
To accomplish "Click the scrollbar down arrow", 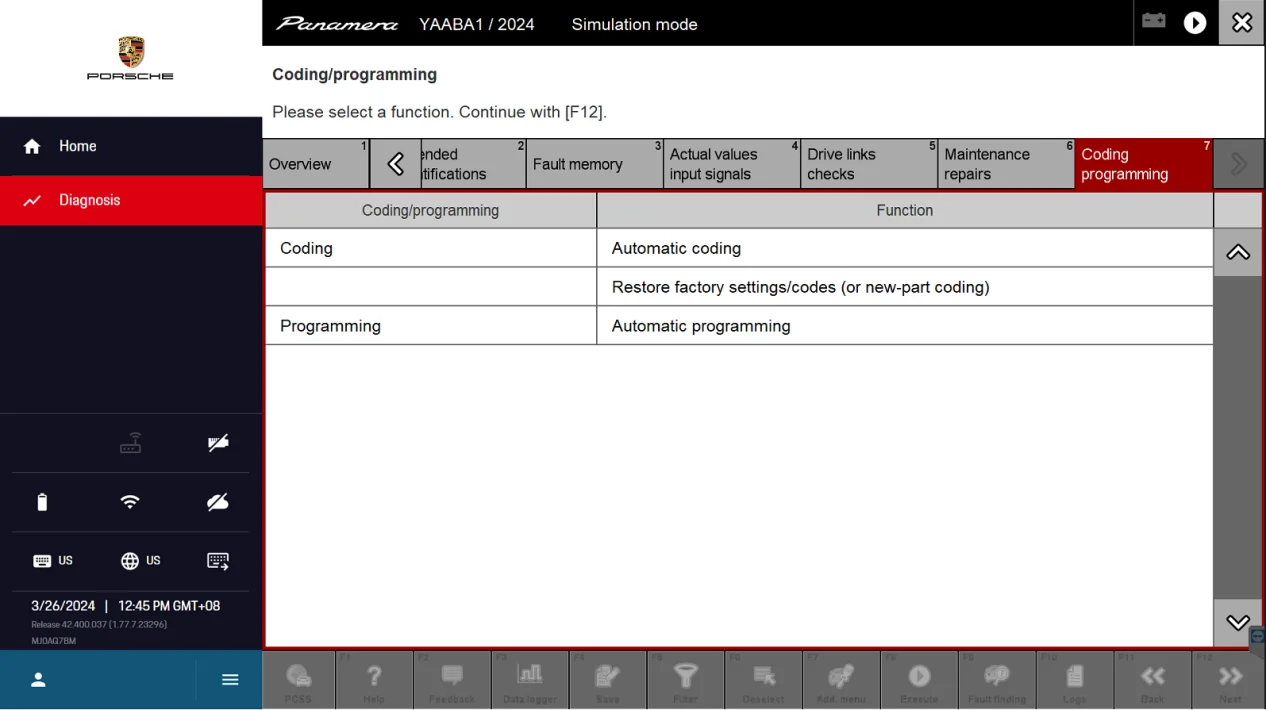I will click(1238, 622).
